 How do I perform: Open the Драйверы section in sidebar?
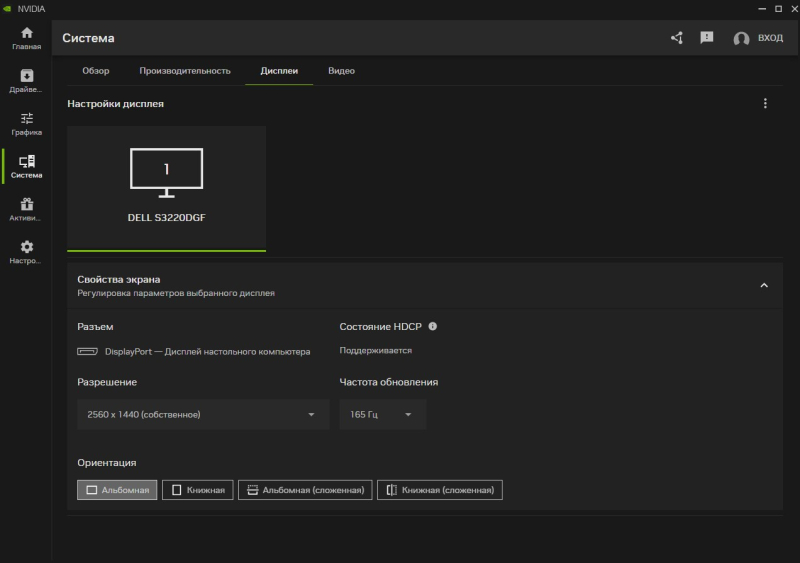pos(26,81)
